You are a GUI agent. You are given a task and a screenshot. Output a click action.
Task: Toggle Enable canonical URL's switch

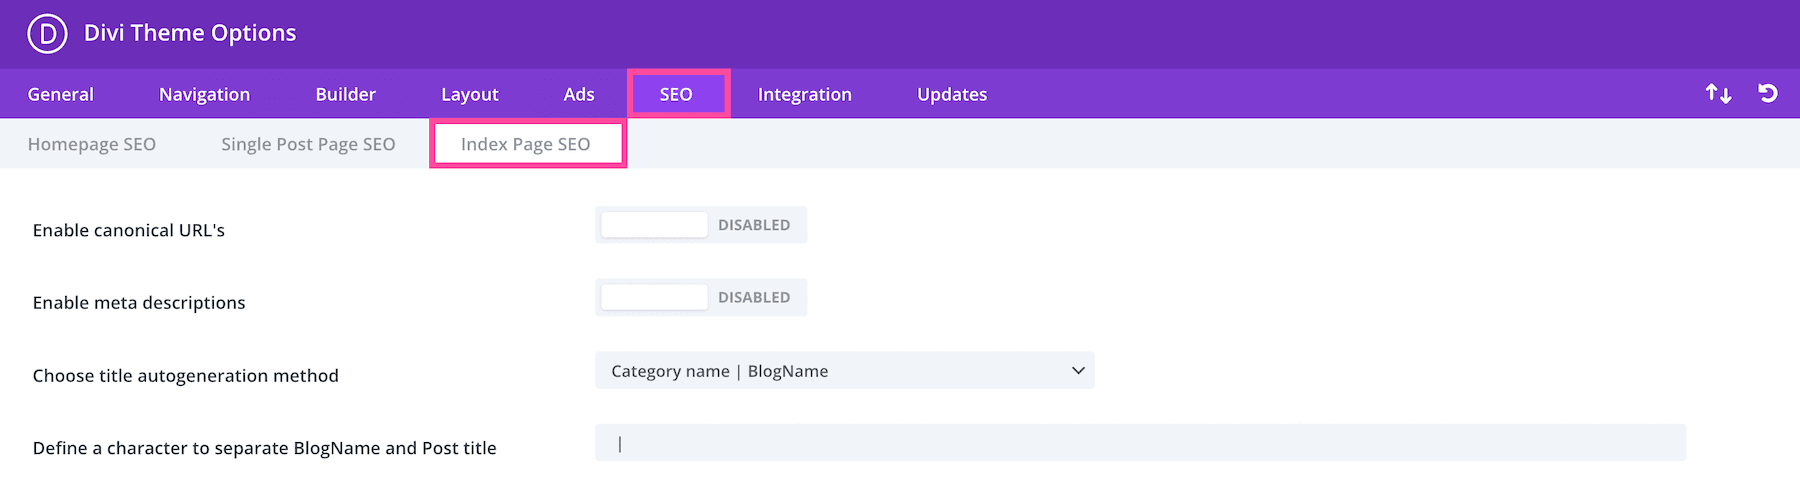[700, 225]
